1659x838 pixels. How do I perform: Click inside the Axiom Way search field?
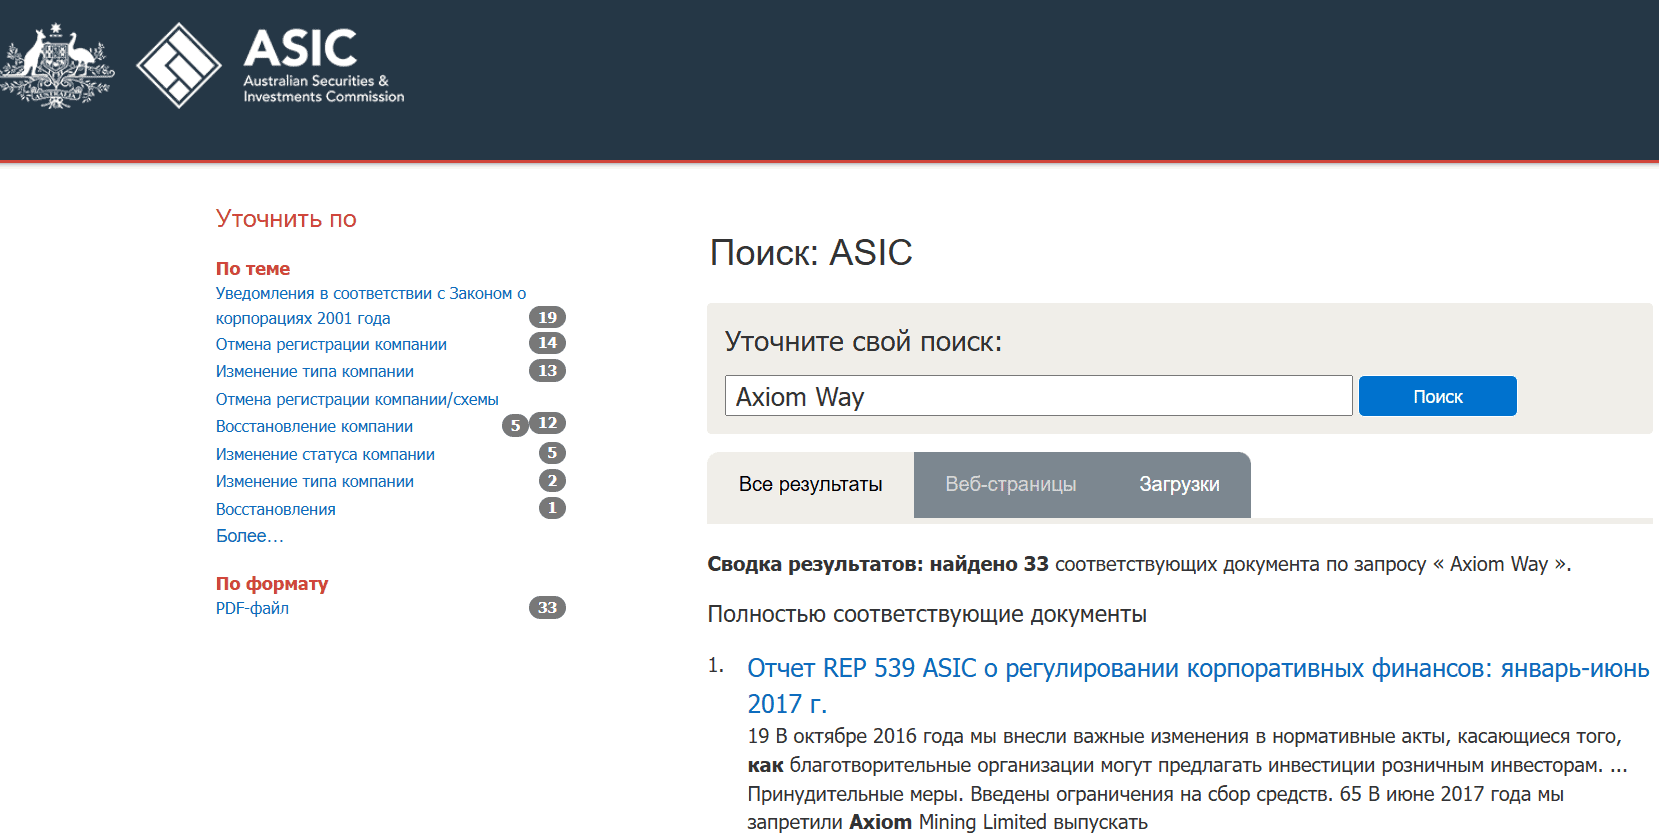[x=1038, y=396]
